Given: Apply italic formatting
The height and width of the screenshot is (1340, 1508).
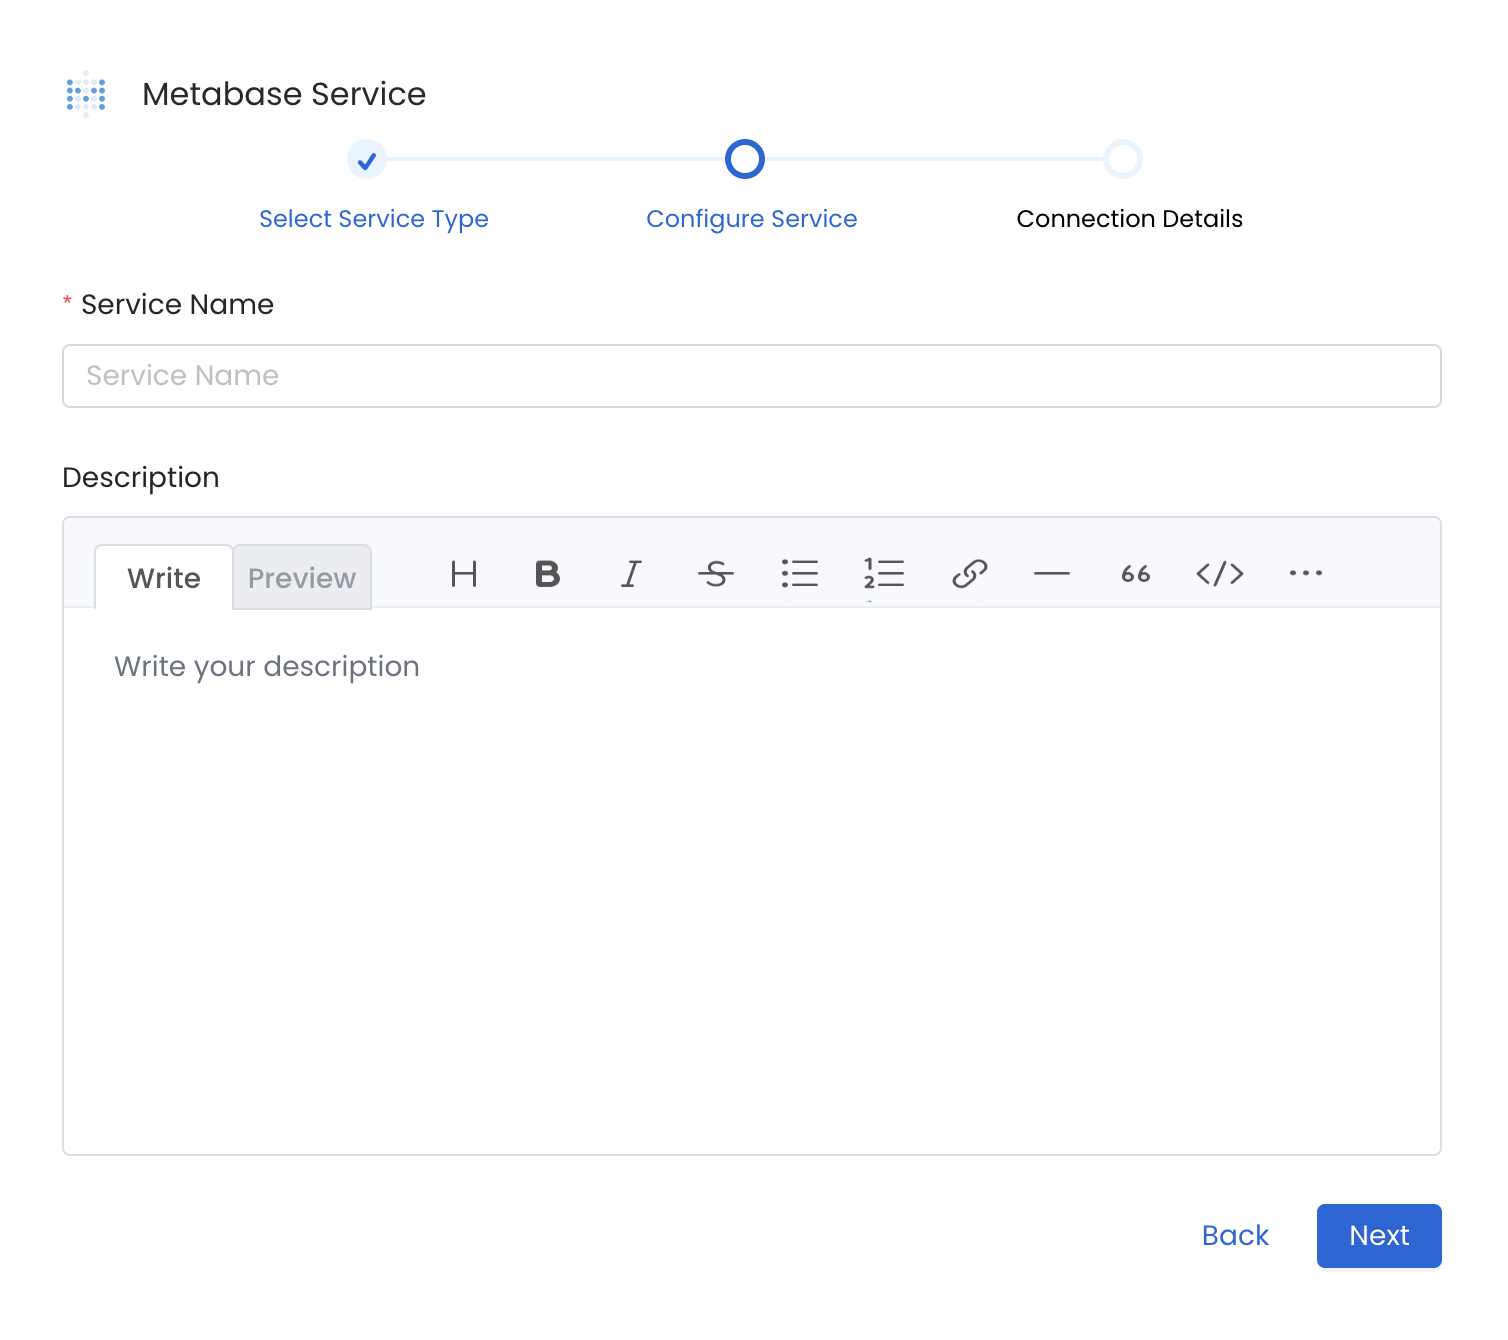Looking at the screenshot, I should (x=631, y=575).
